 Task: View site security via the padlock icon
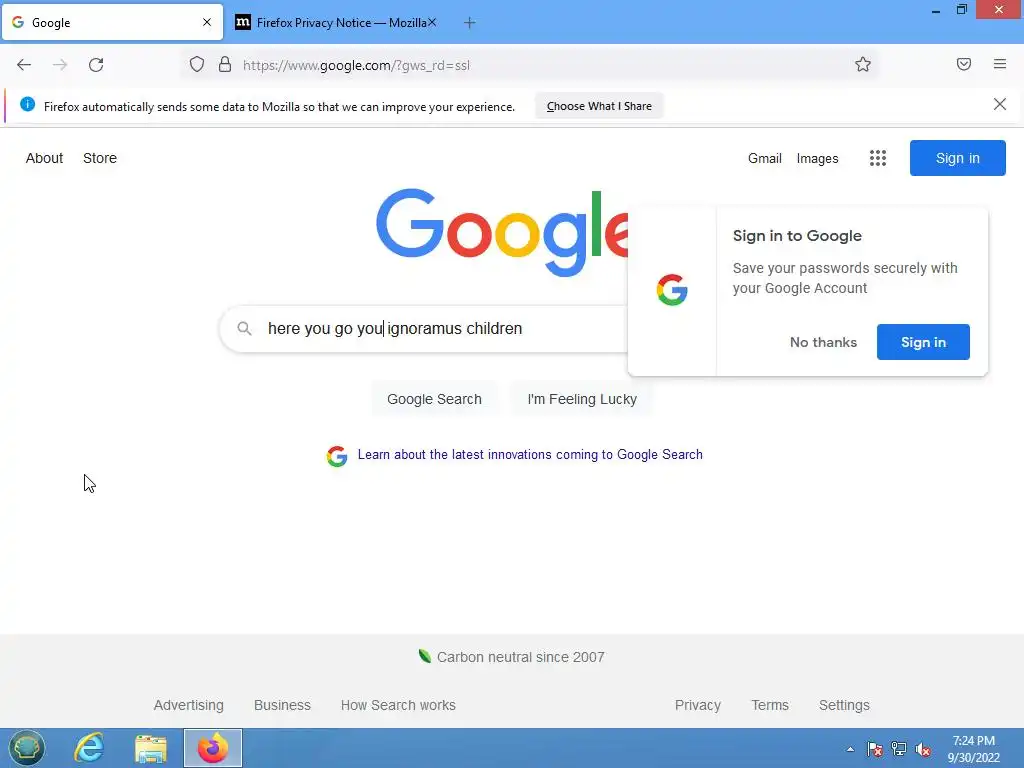pos(225,65)
